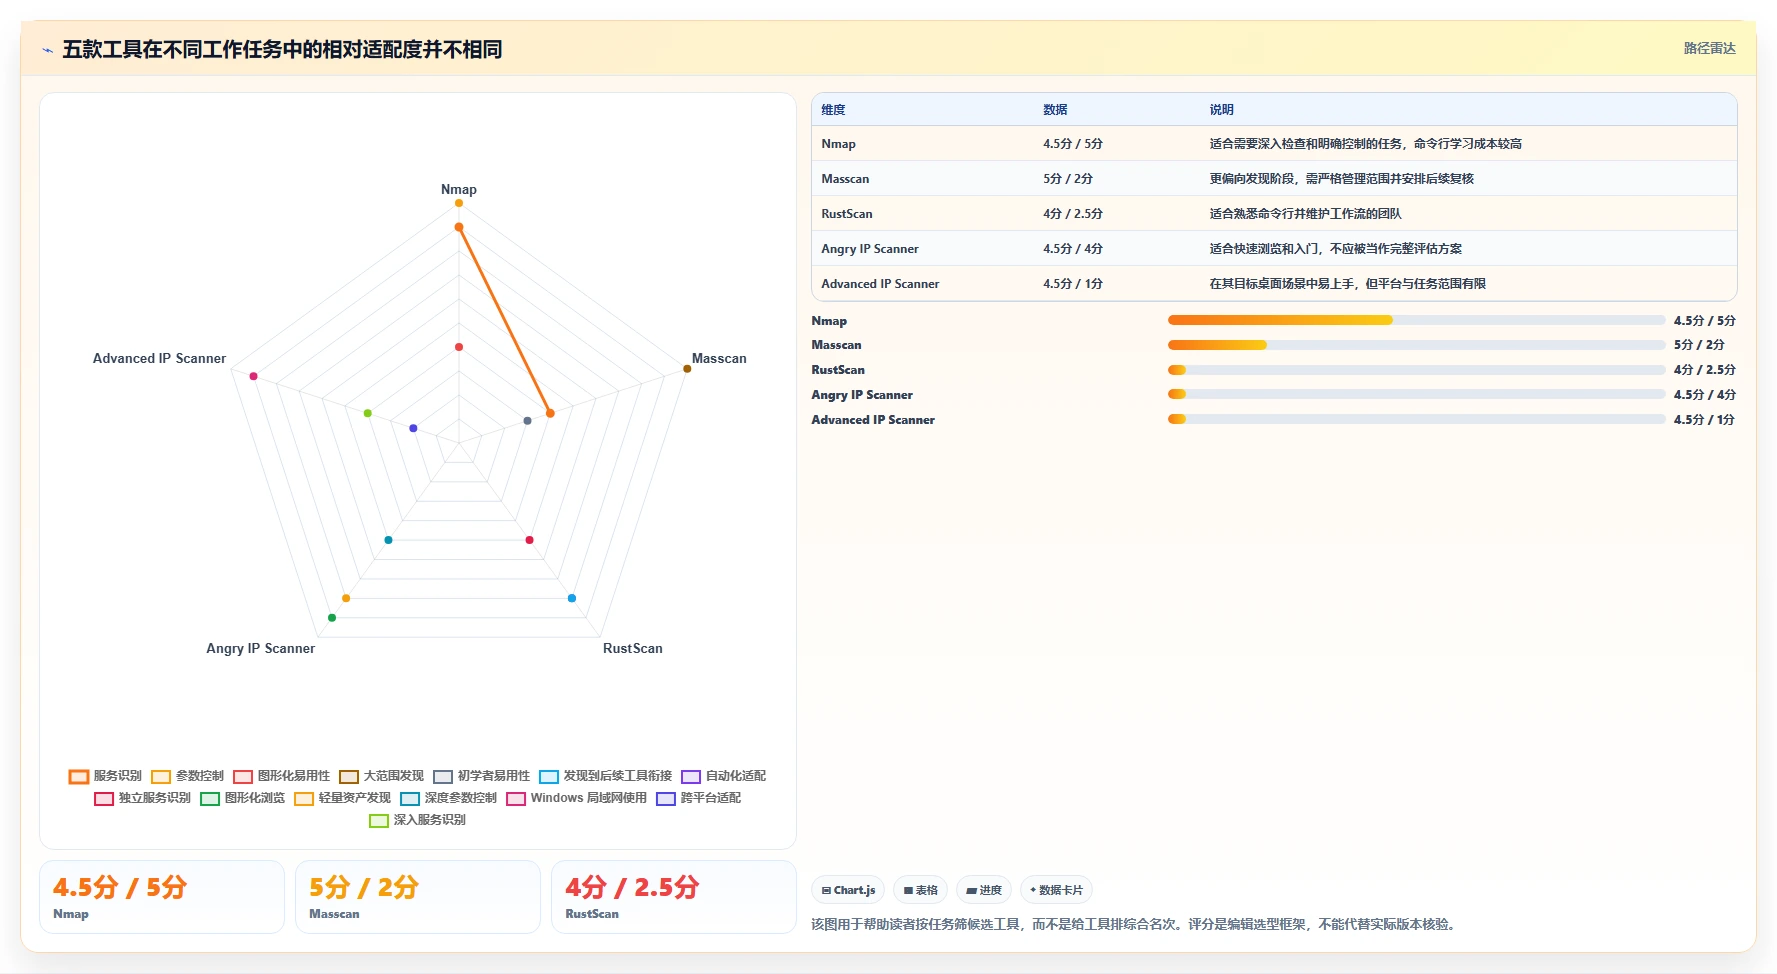Toggle the 大范围发现 legend entry
1777x974 pixels.
[x=381, y=776]
